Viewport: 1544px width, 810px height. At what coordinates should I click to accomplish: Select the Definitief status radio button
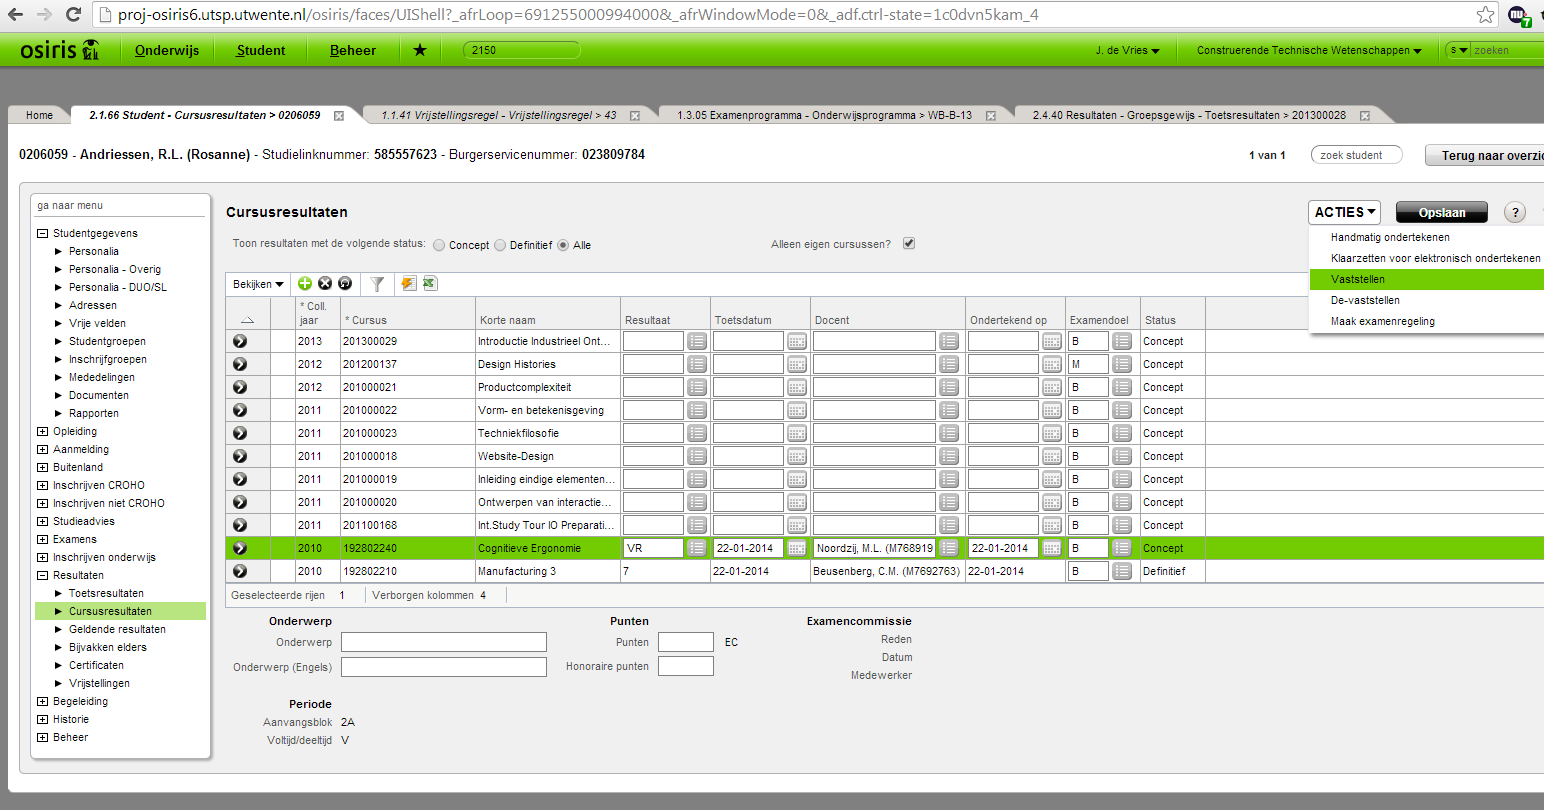500,245
